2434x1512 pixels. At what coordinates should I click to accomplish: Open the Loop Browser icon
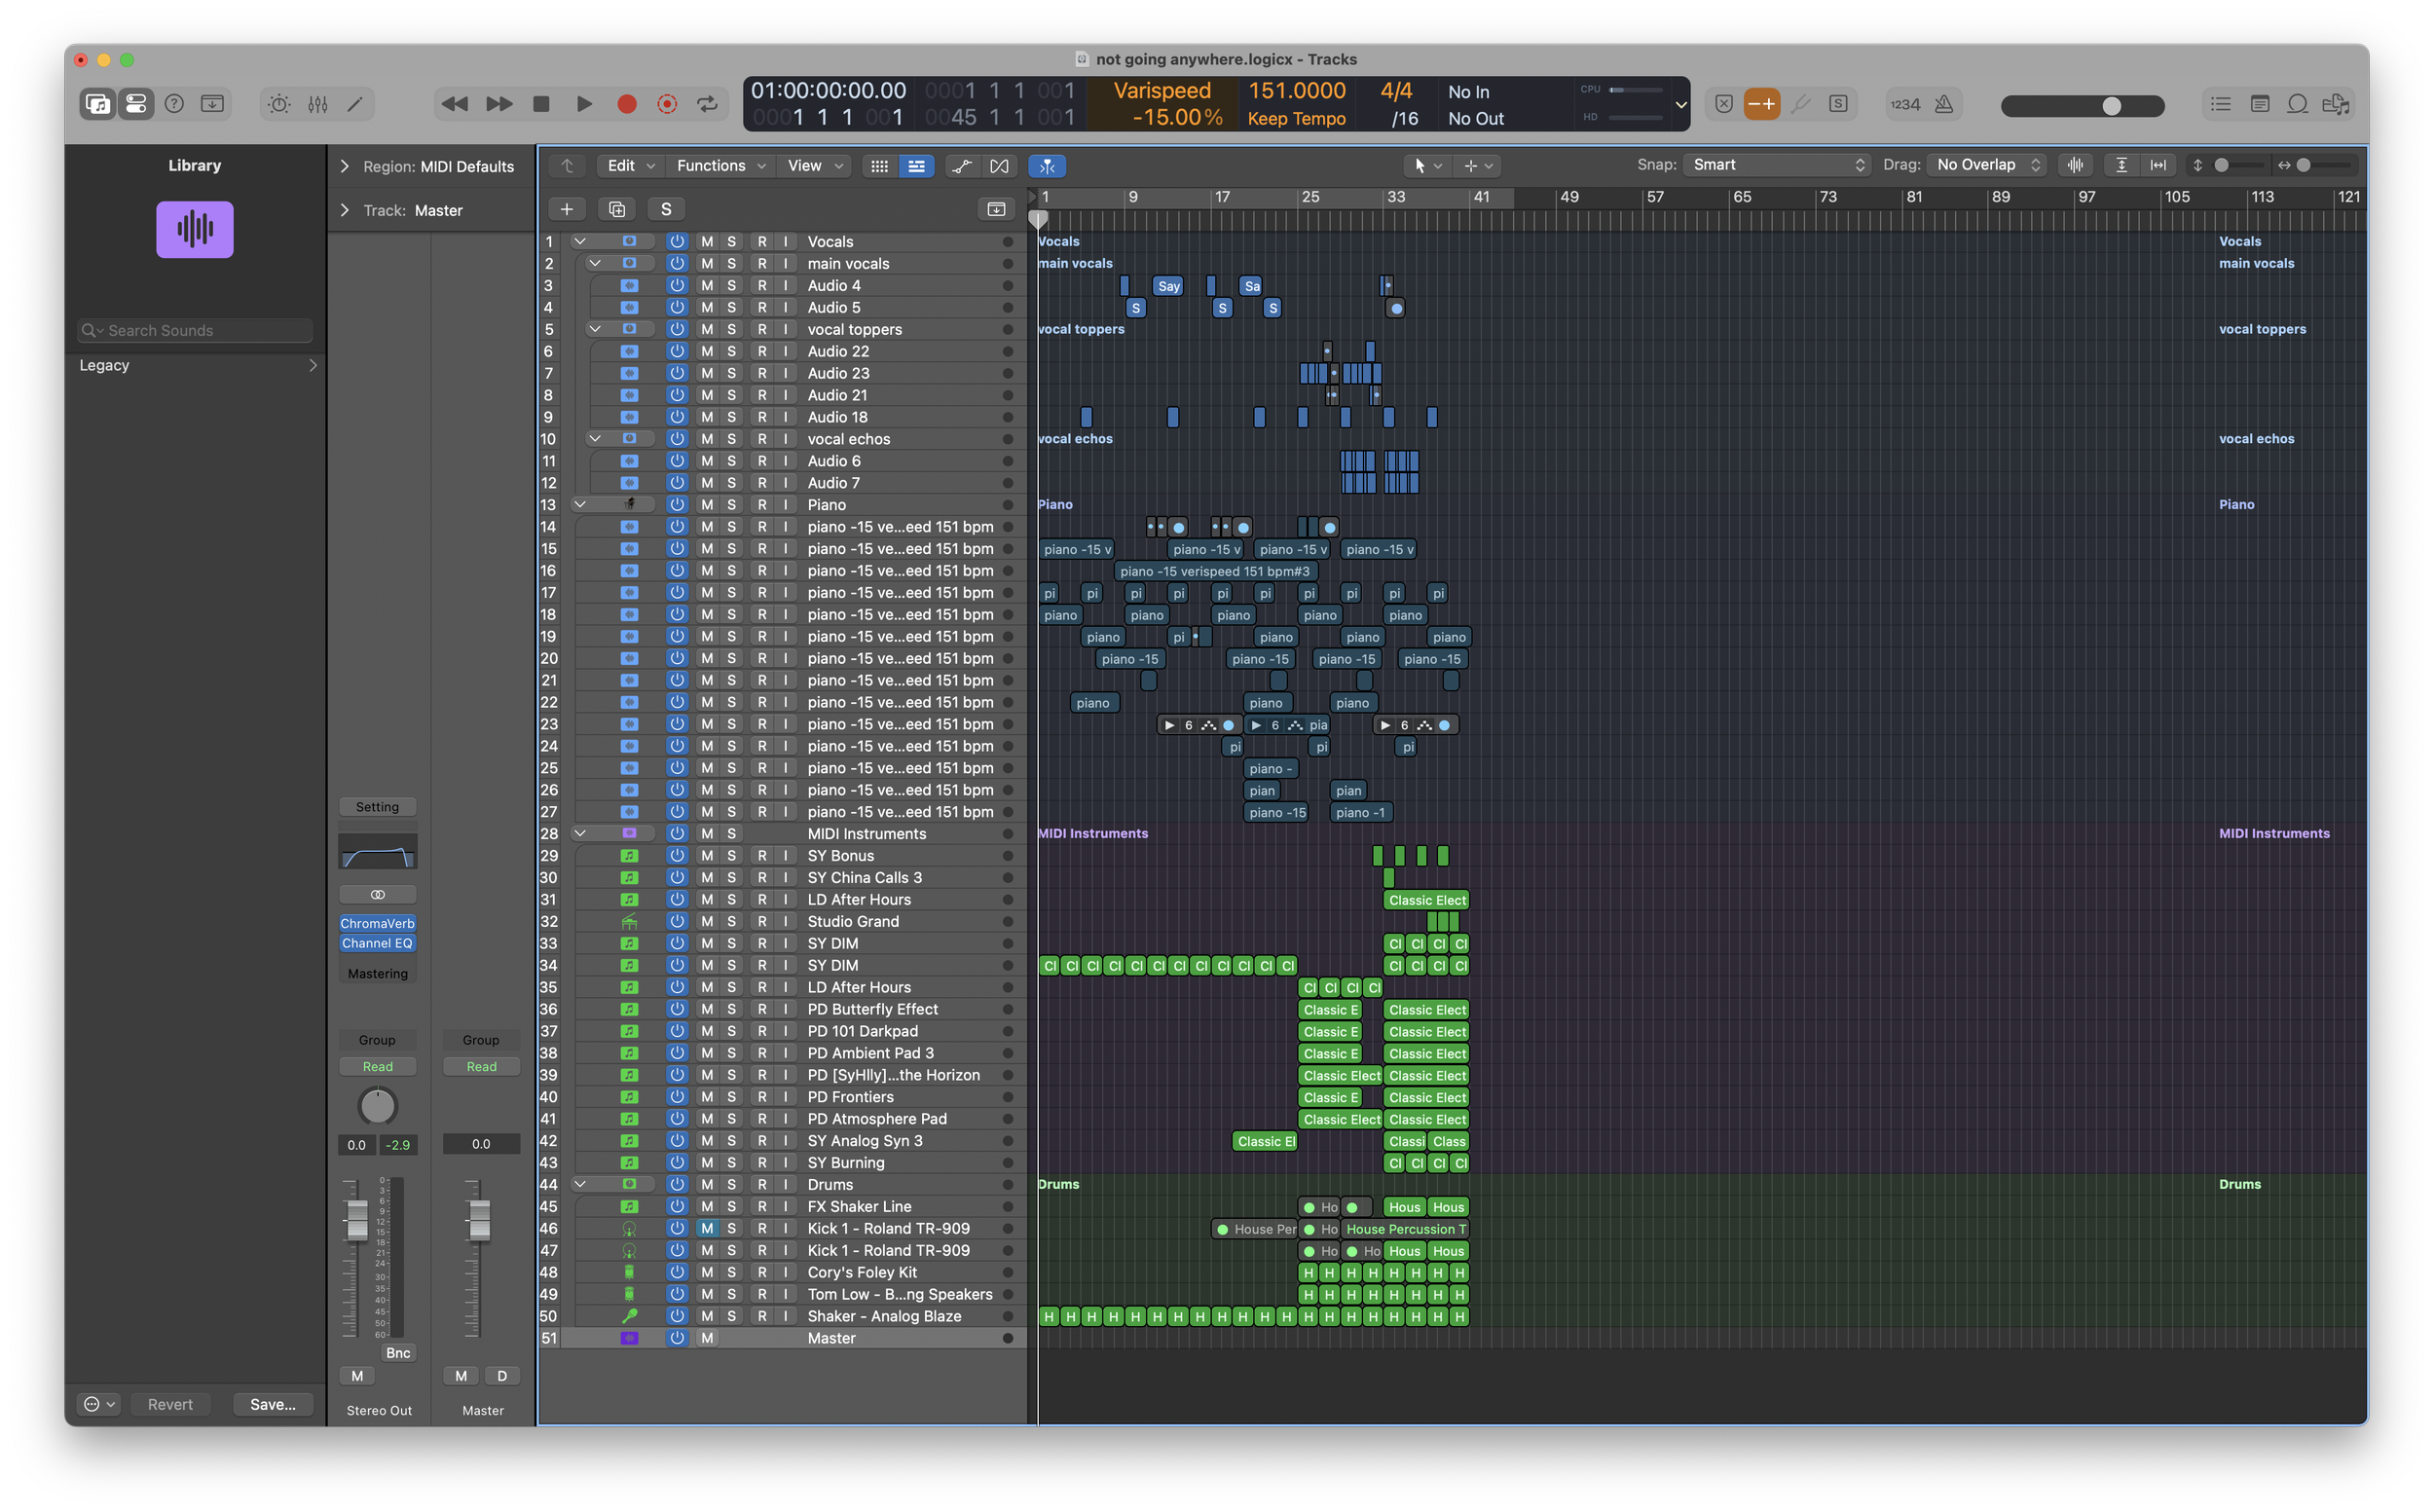pos(2297,104)
